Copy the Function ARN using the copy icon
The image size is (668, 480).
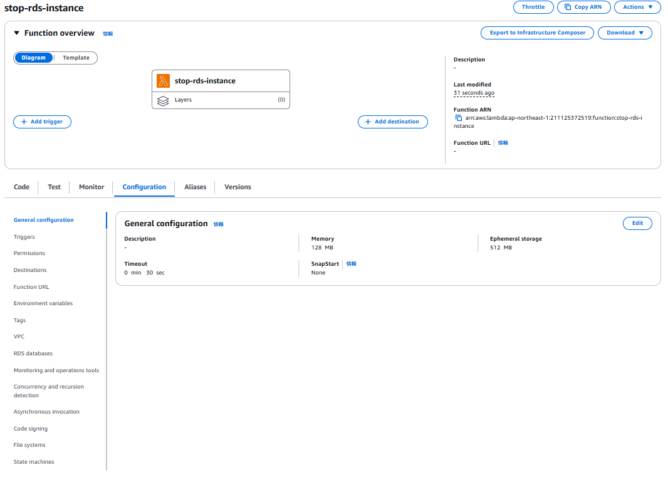[x=458, y=118]
